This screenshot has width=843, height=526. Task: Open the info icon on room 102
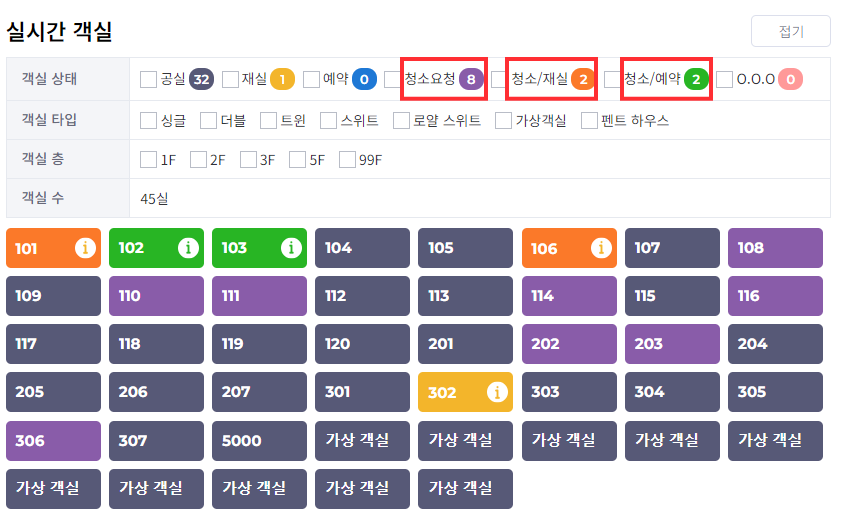(188, 248)
